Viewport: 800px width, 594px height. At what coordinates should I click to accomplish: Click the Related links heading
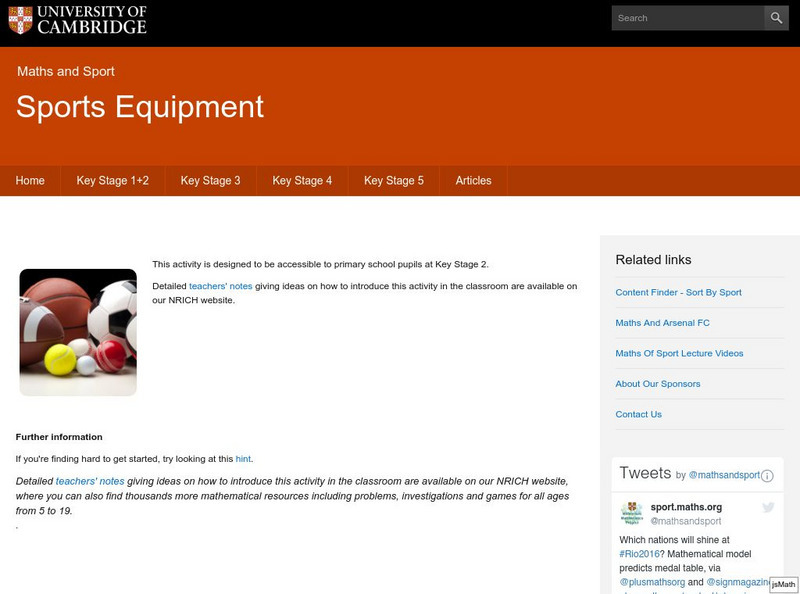[x=653, y=260]
